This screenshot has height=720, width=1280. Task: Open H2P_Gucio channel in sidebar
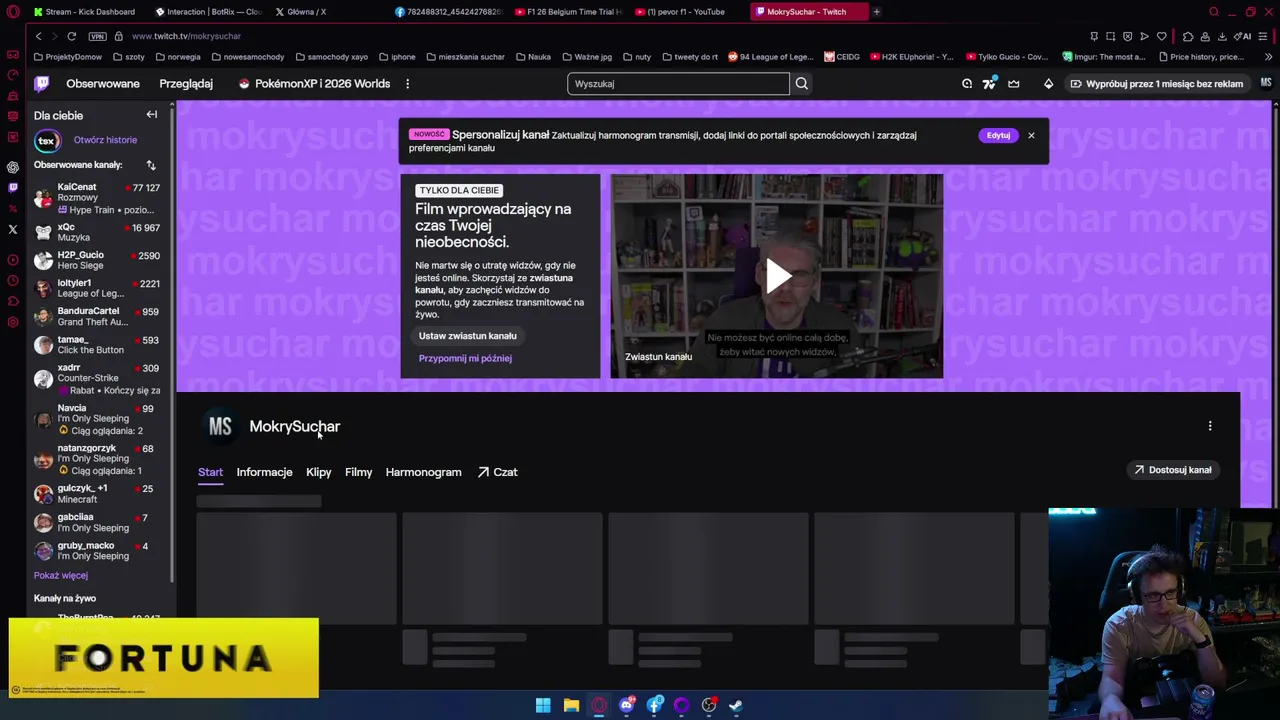coord(98,260)
